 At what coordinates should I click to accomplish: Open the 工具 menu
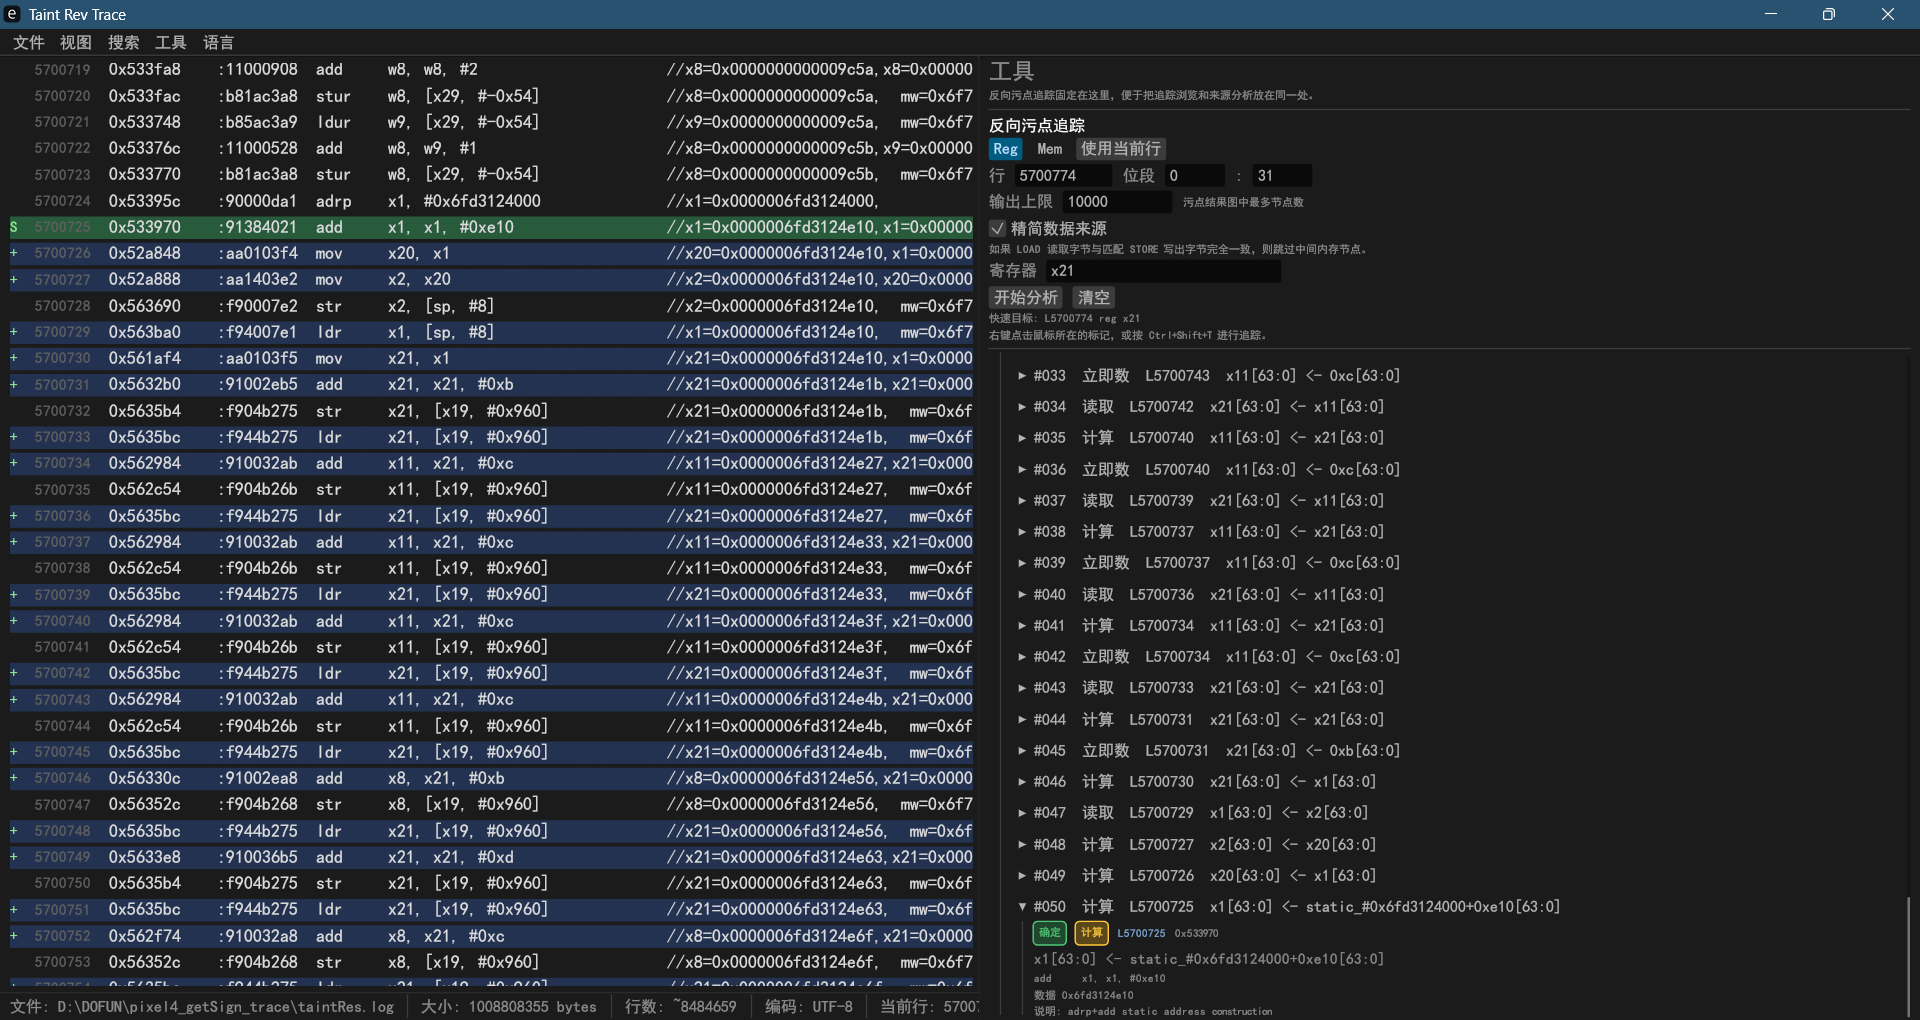pos(171,42)
